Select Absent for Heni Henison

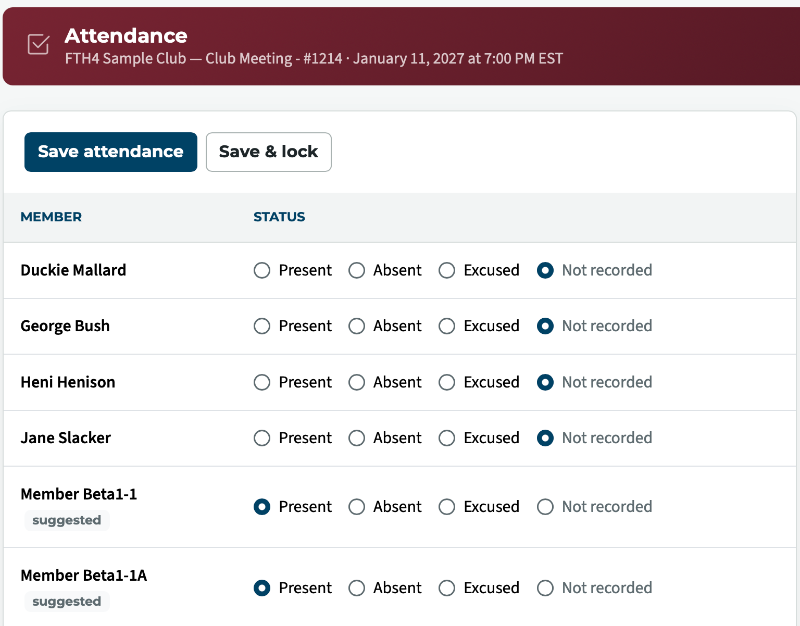[x=357, y=382]
